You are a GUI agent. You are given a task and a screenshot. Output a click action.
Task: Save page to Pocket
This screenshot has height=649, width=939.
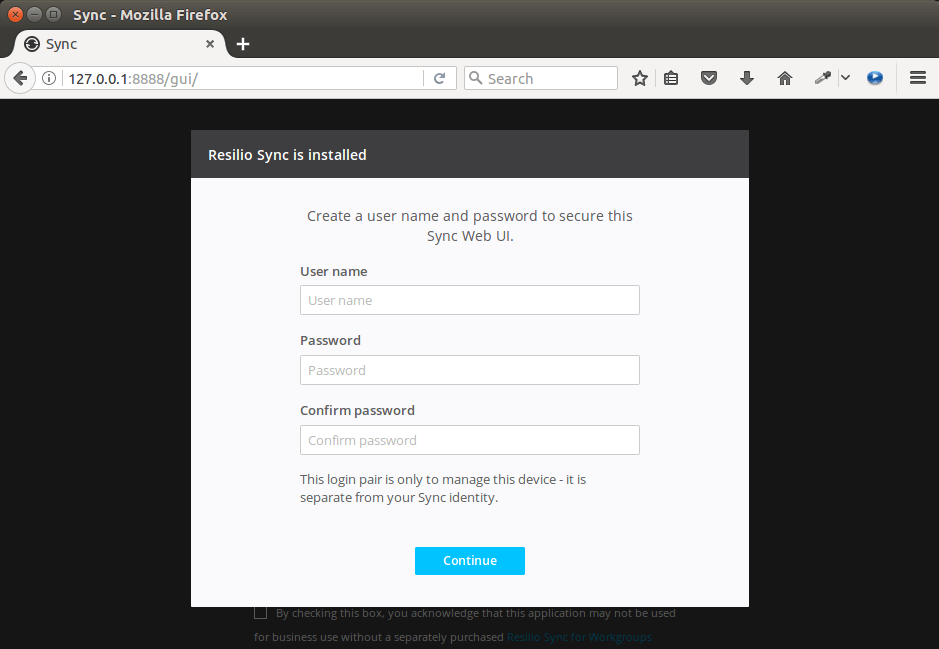(709, 78)
